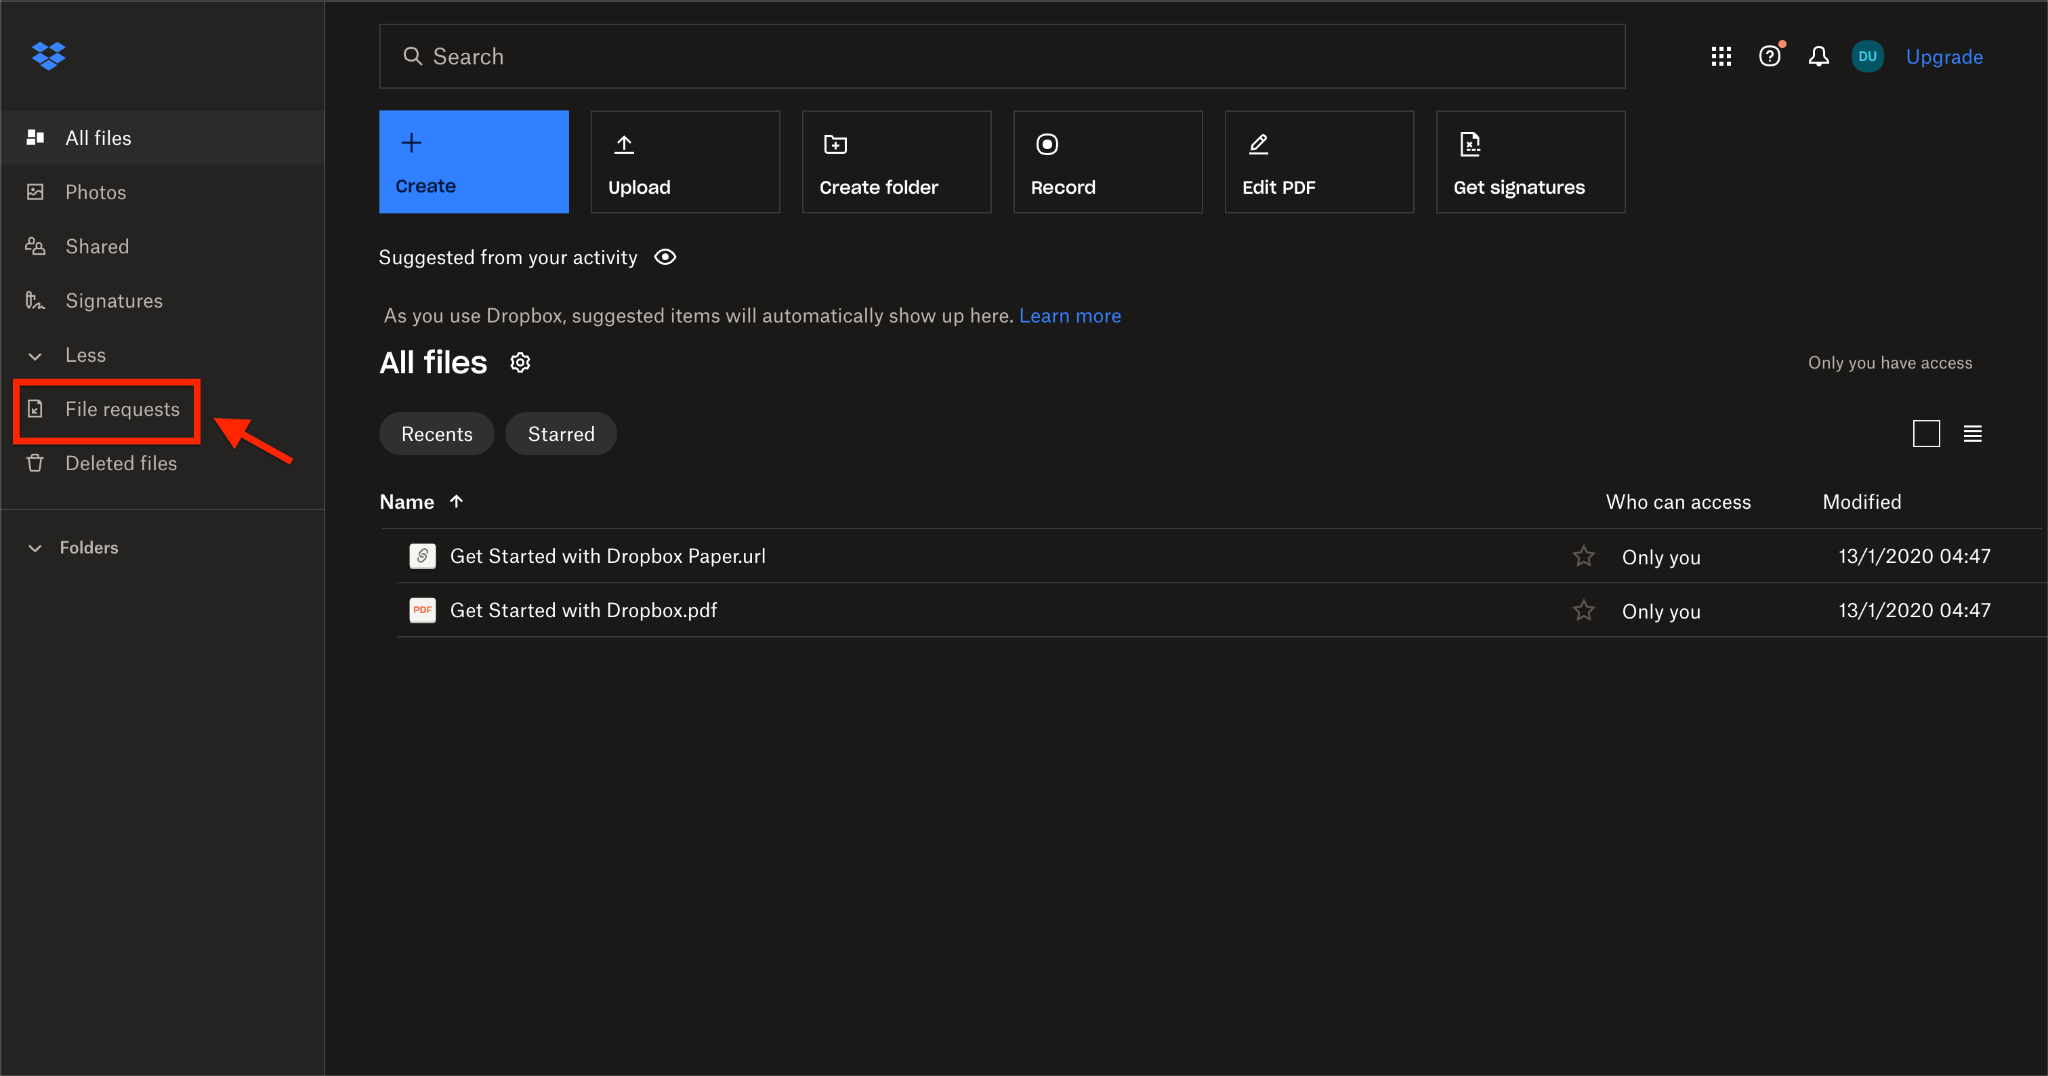Switch to list view layout icon

[1972, 434]
